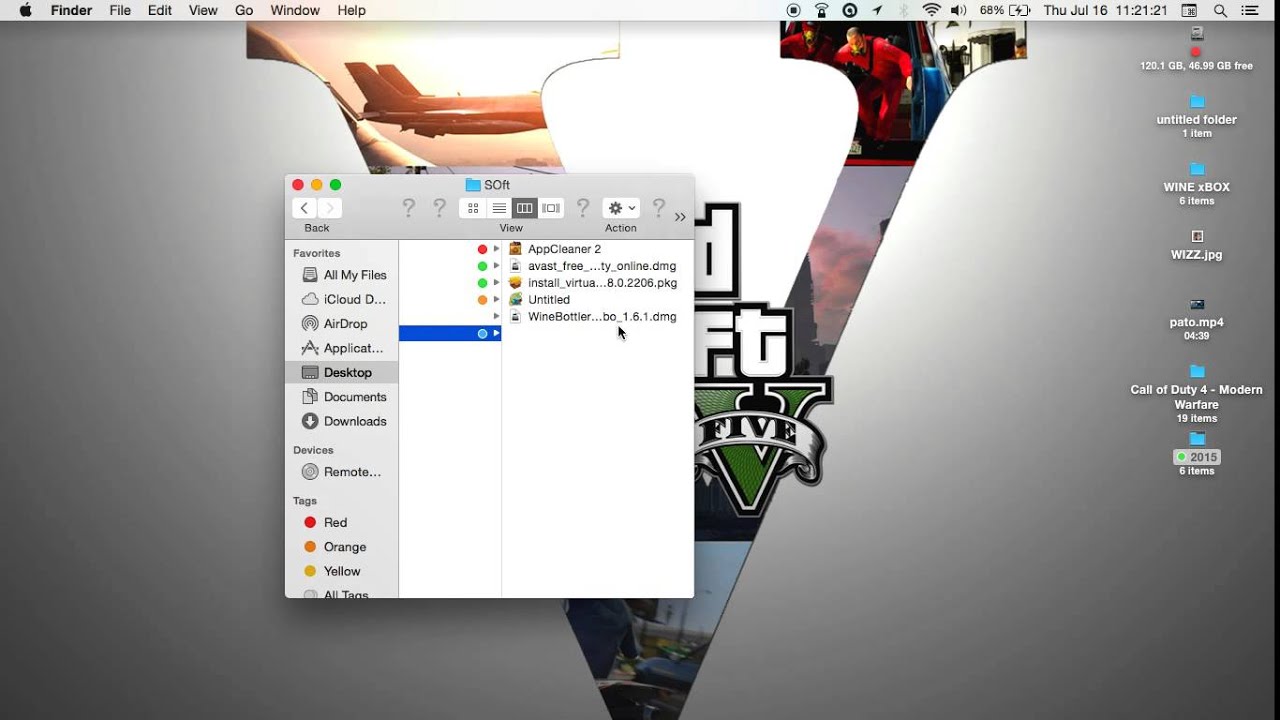Open the Edit menu
The width and height of the screenshot is (1280, 720).
(x=160, y=10)
